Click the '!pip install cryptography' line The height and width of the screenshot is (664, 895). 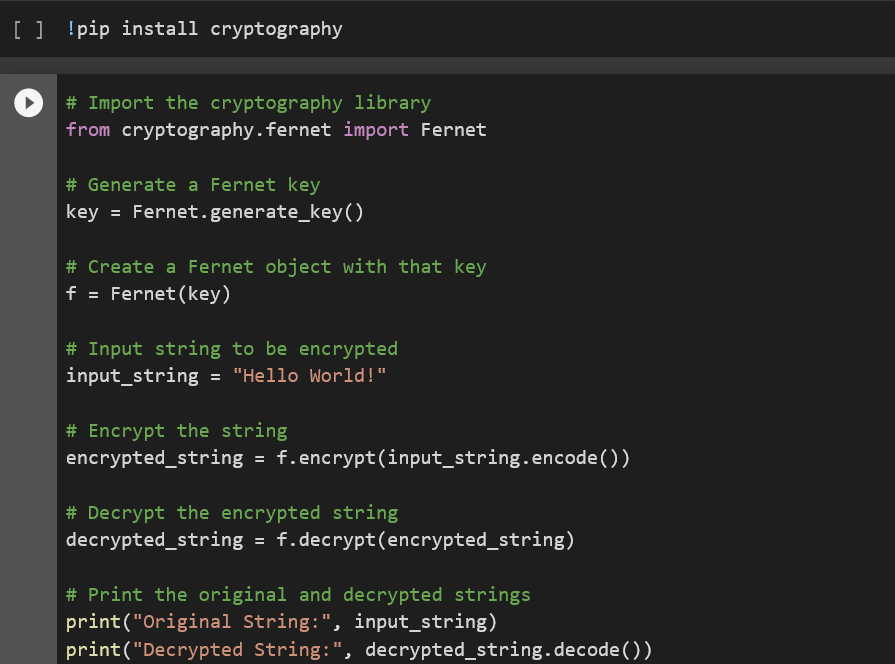click(204, 29)
